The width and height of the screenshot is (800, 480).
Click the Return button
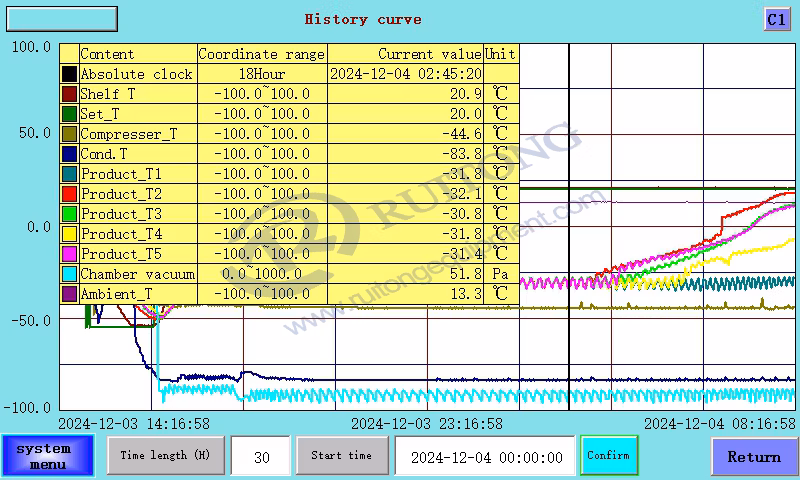754,457
